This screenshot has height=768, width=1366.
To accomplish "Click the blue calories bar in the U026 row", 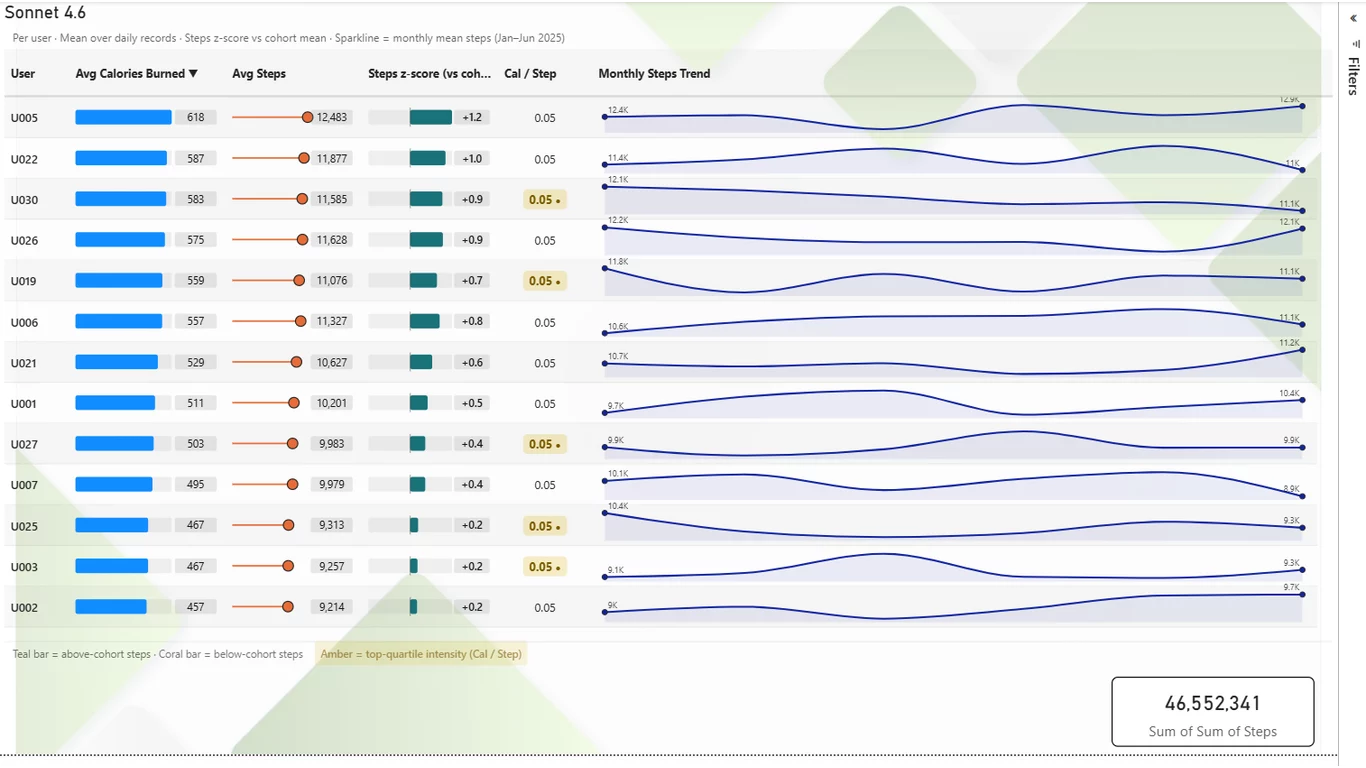I will [120, 240].
